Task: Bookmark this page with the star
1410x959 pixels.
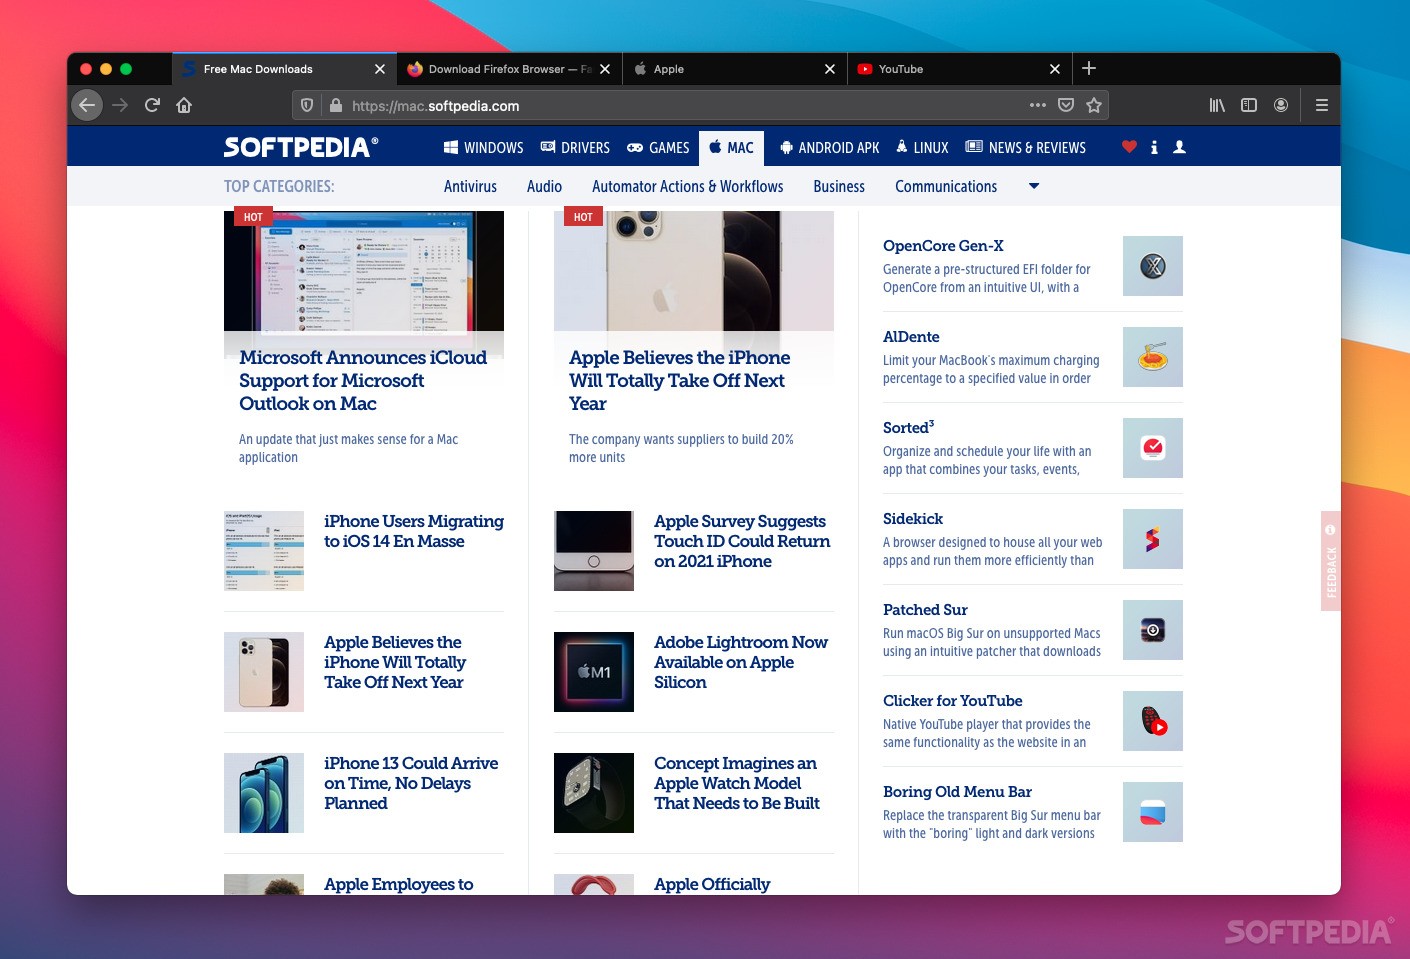Action: [x=1094, y=105]
